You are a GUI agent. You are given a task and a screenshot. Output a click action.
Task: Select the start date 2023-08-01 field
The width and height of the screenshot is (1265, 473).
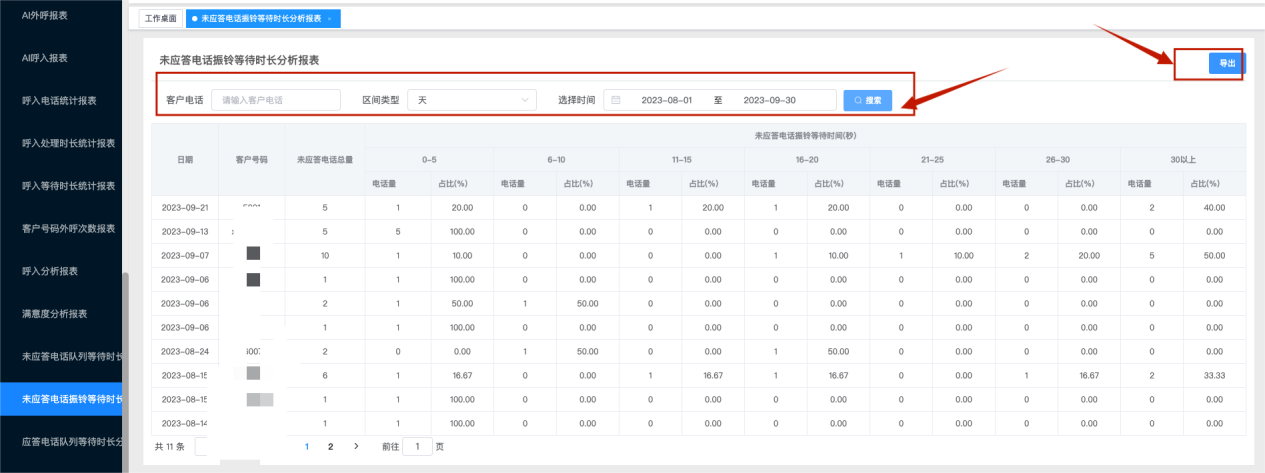tap(666, 100)
